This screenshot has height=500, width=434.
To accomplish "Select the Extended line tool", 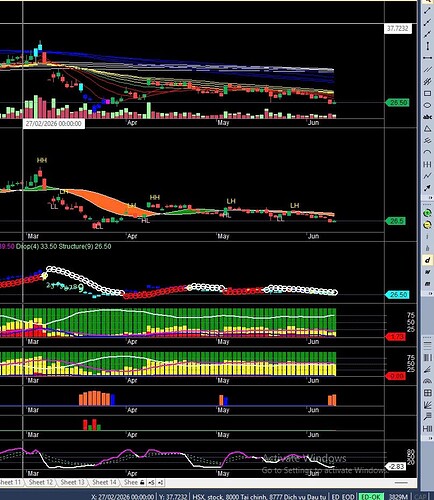I will click(427, 34).
